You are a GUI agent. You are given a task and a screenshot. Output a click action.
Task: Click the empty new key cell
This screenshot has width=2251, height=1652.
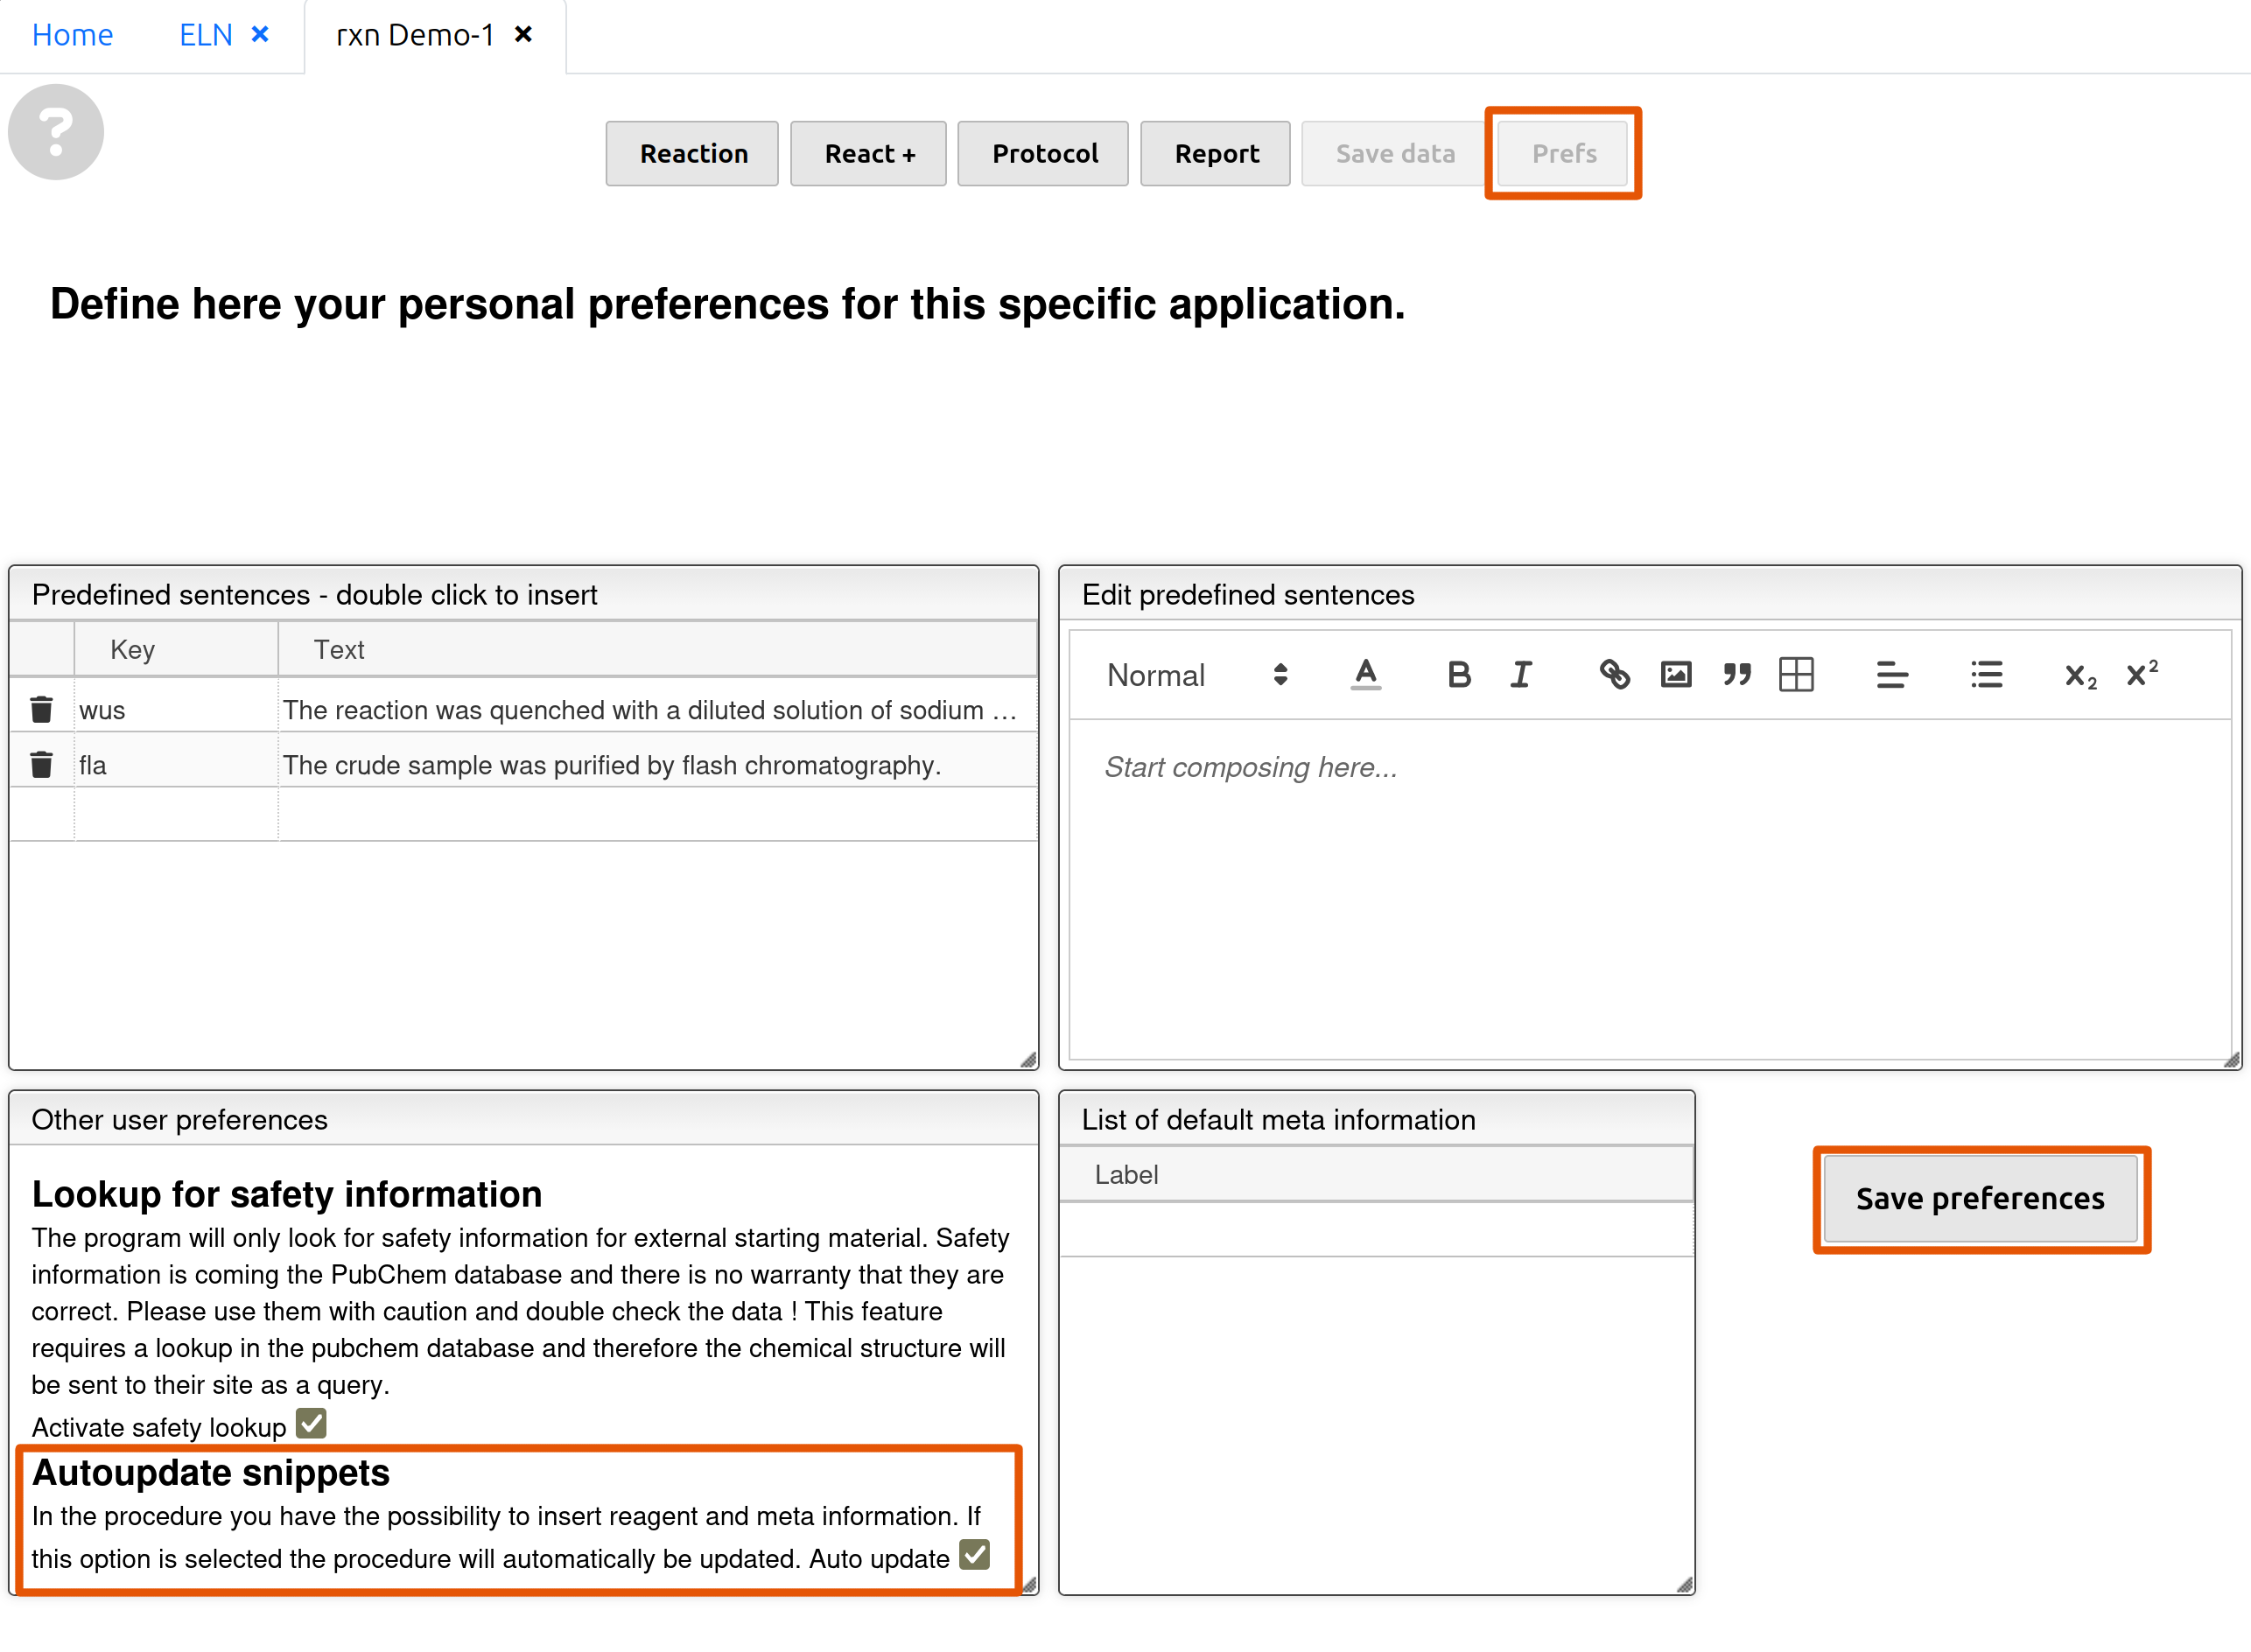click(x=176, y=815)
